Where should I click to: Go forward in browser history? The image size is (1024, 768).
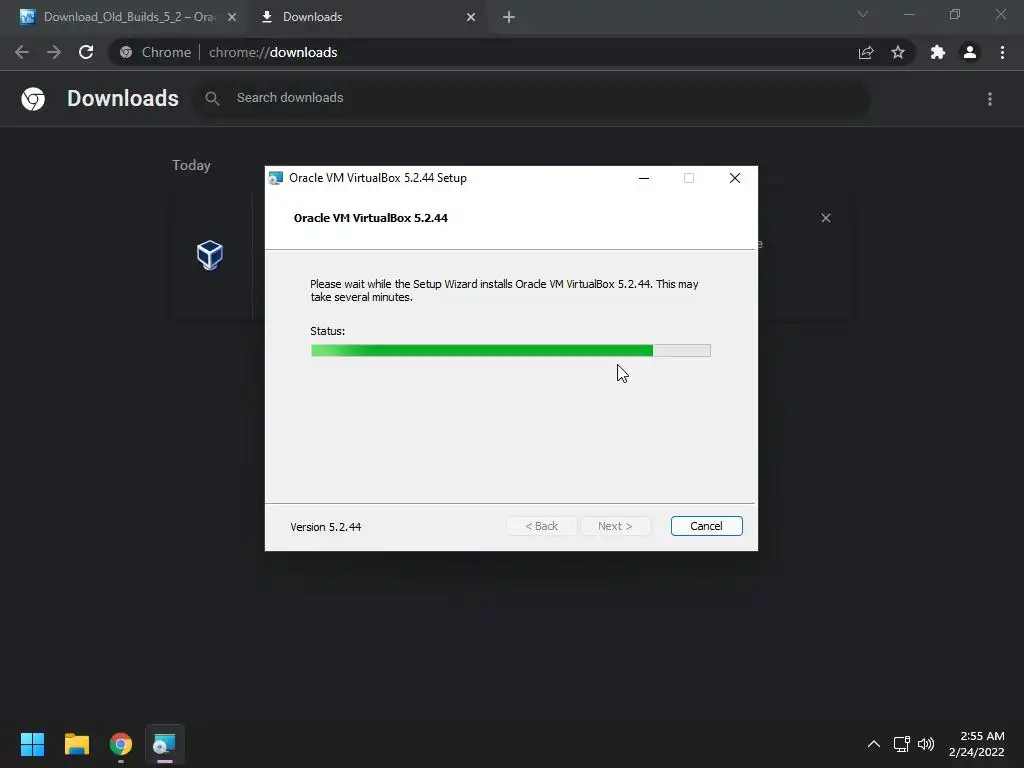point(54,52)
